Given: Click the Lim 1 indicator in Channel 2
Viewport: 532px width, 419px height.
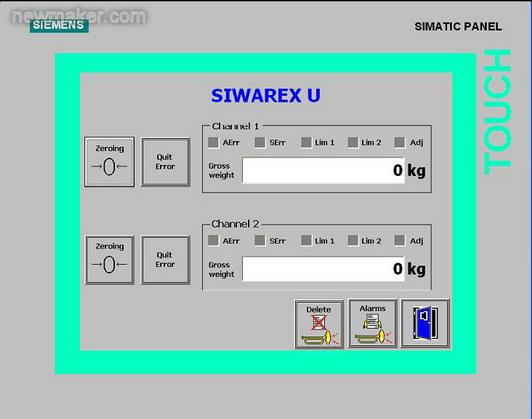Looking at the screenshot, I should pos(306,241).
